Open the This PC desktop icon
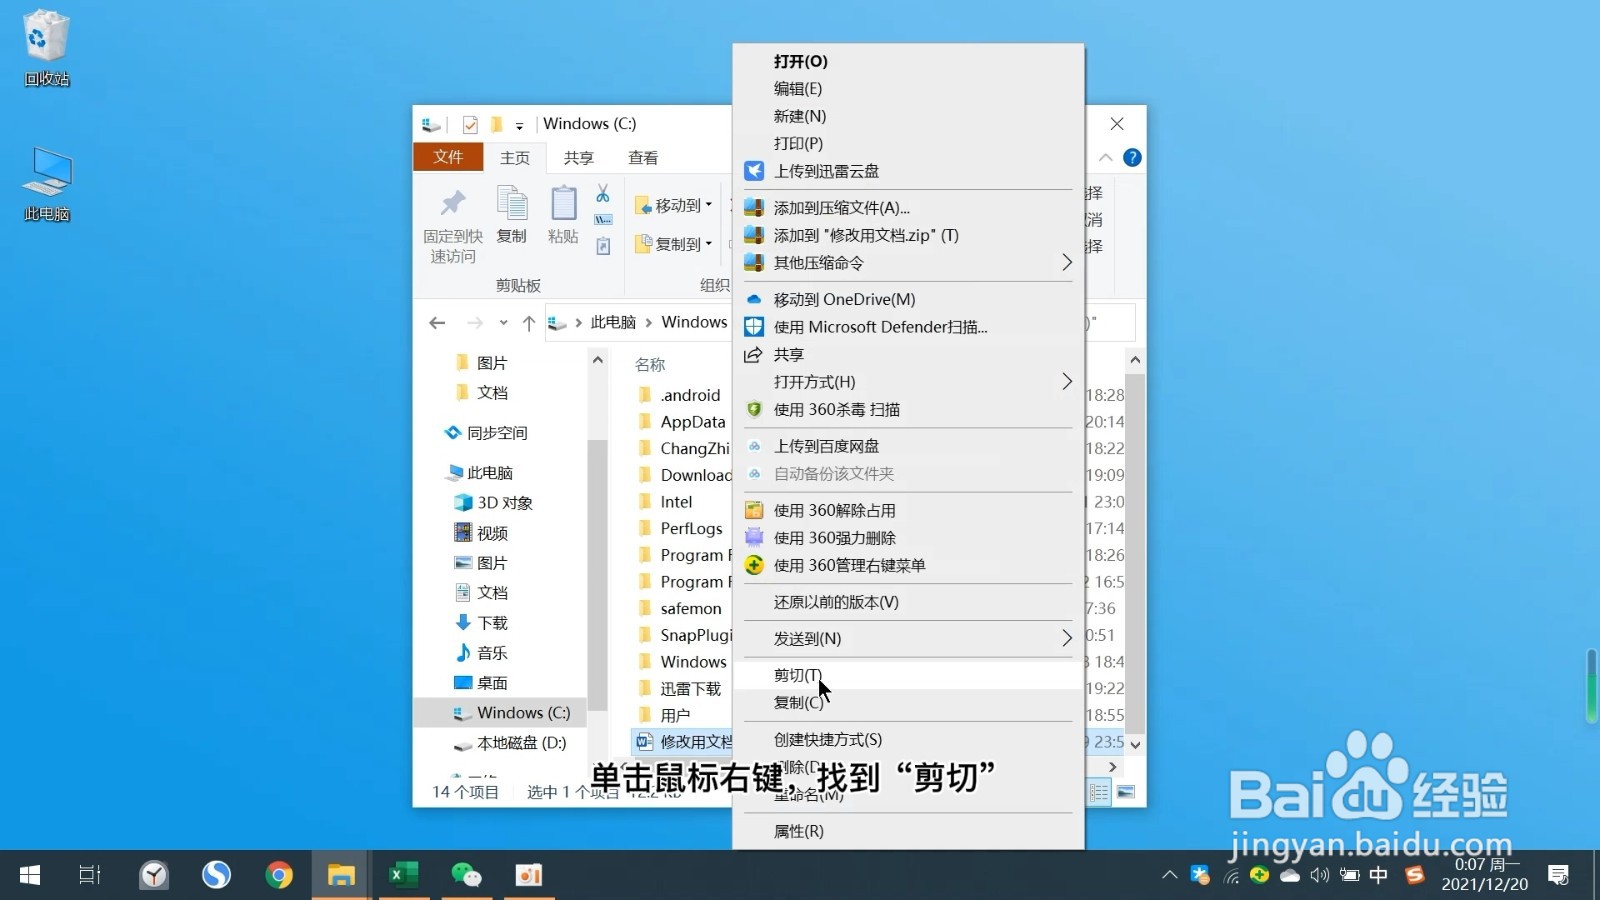This screenshot has height=900, width=1600. tap(46, 183)
